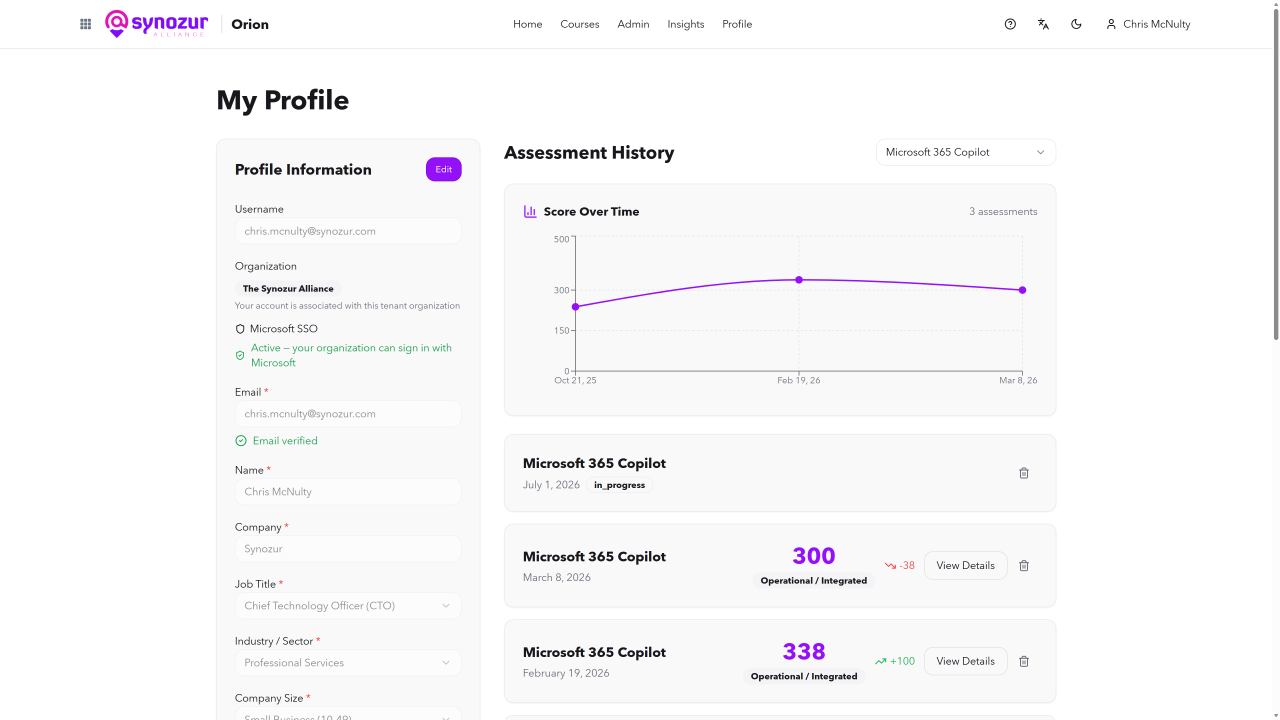1280x720 pixels.
Task: Open the Job Title dropdown
Action: coord(348,606)
